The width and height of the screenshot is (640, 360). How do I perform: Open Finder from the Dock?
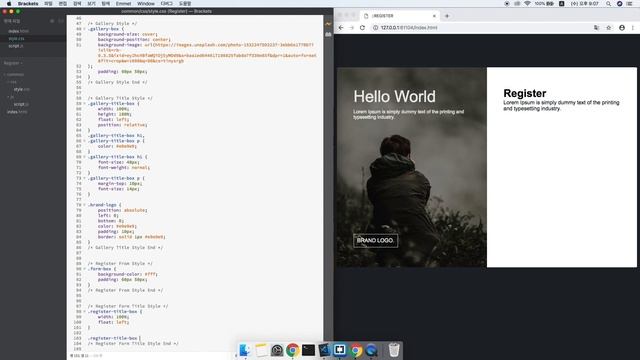[245, 350]
